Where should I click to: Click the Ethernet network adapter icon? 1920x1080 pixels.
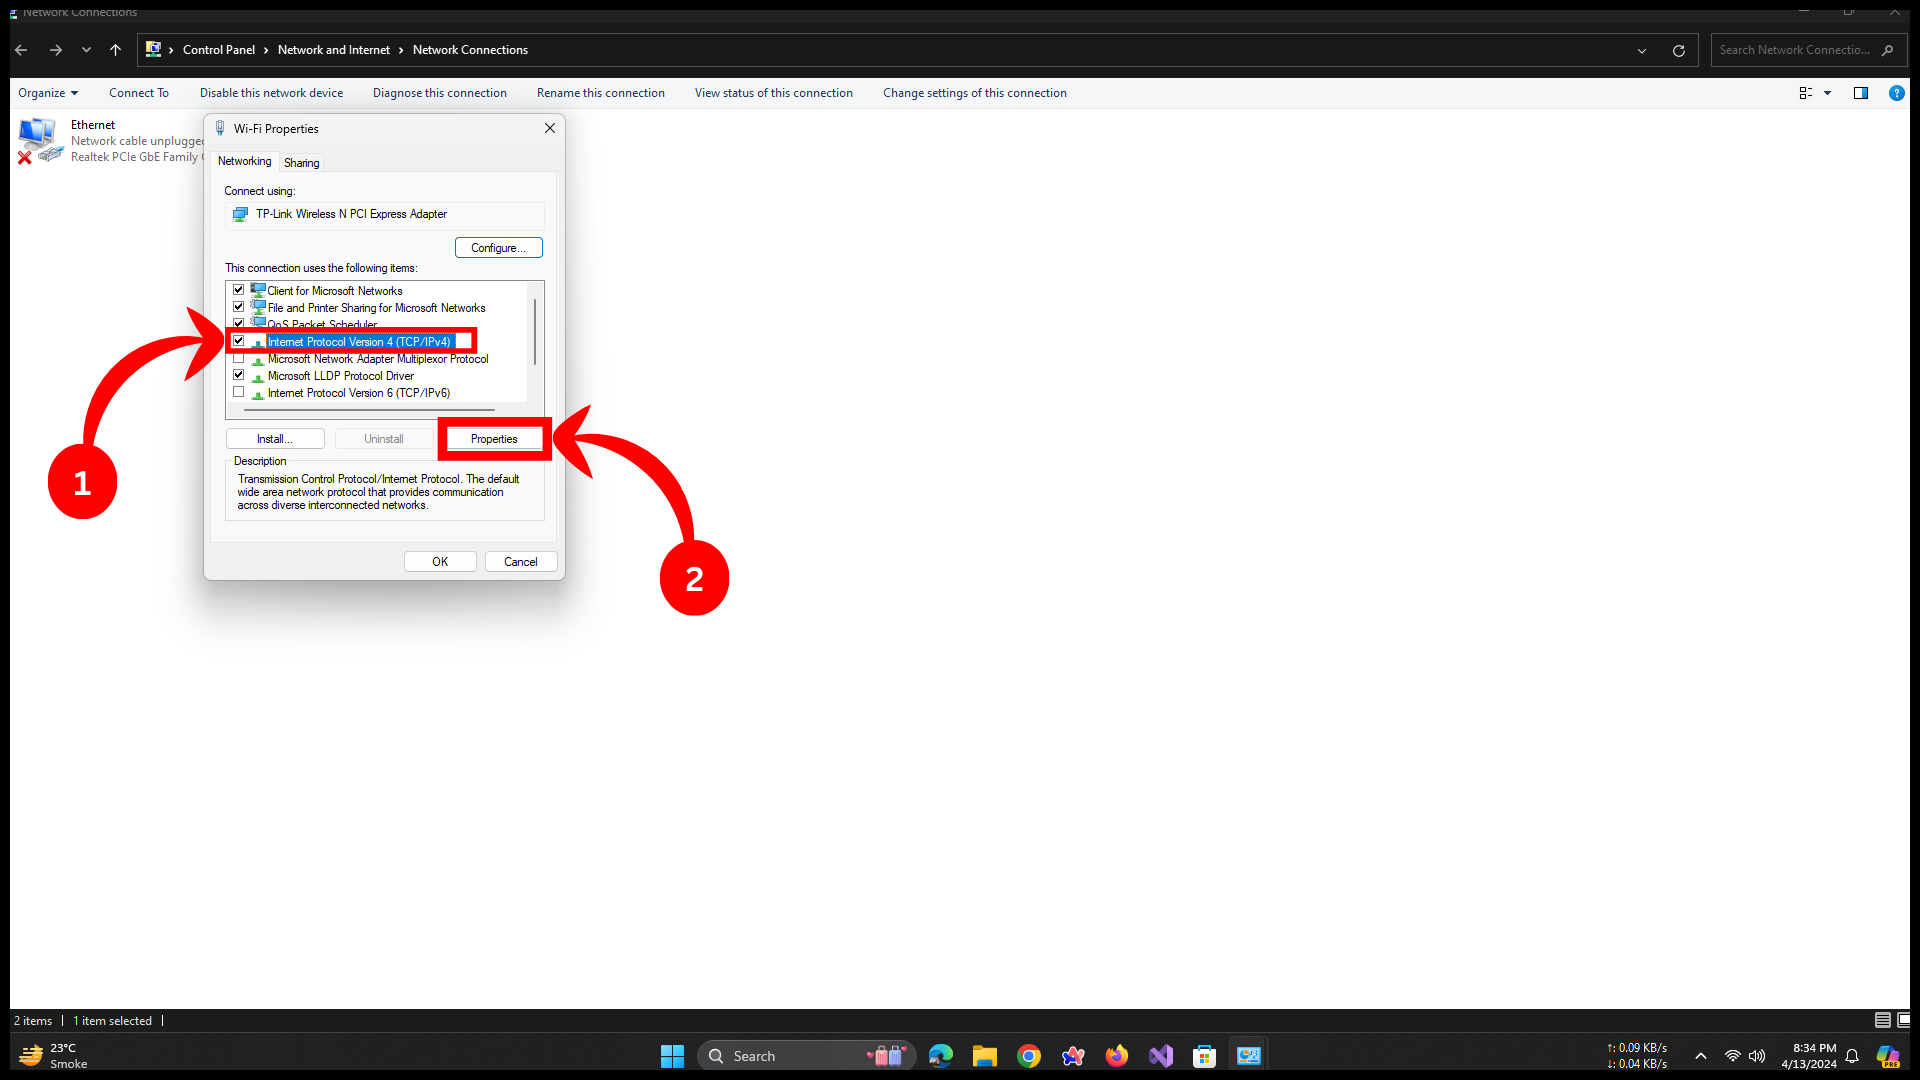tap(40, 140)
